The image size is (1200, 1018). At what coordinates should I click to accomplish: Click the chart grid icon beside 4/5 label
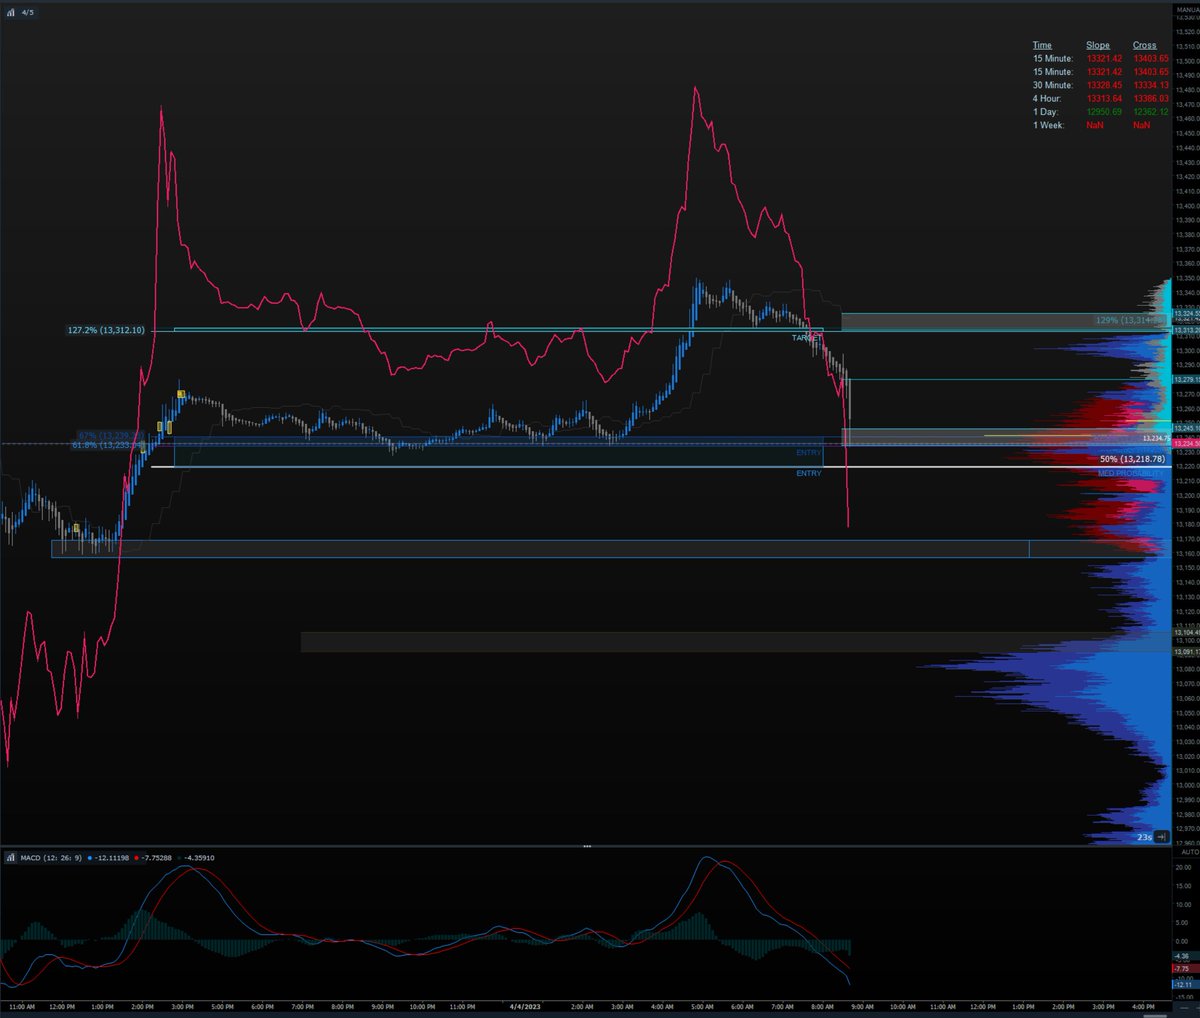tap(11, 14)
